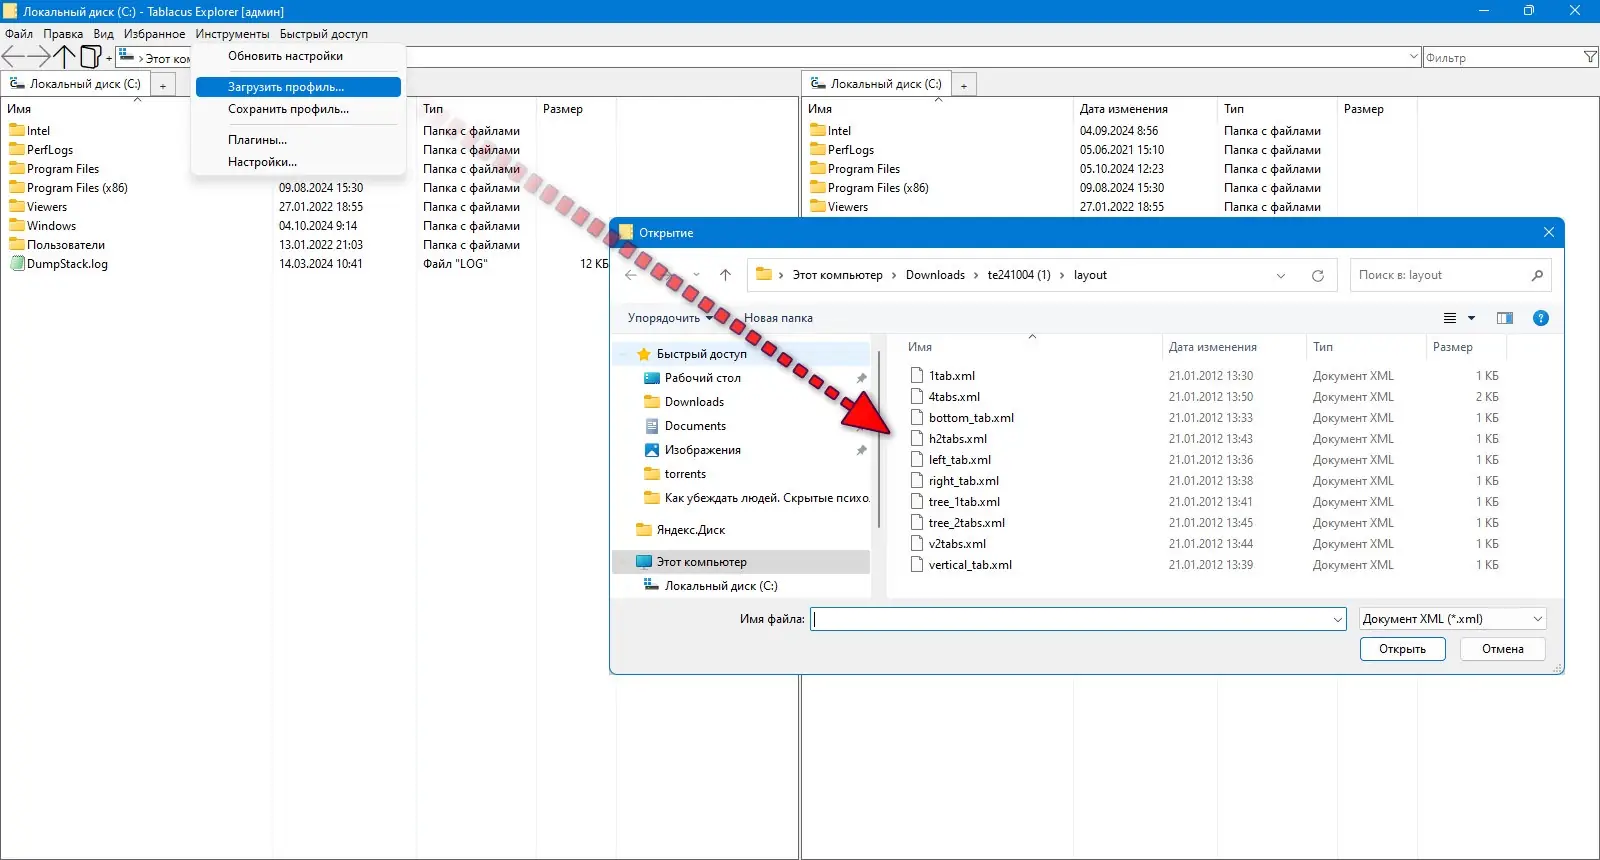Screen dimensions: 1600x860
Task: Click the search magnifier in Open dialog
Action: 1537,275
